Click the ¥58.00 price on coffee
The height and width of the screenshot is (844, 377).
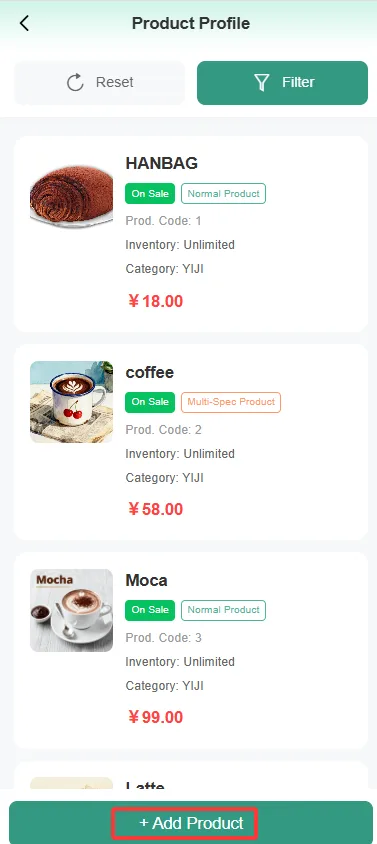(156, 509)
